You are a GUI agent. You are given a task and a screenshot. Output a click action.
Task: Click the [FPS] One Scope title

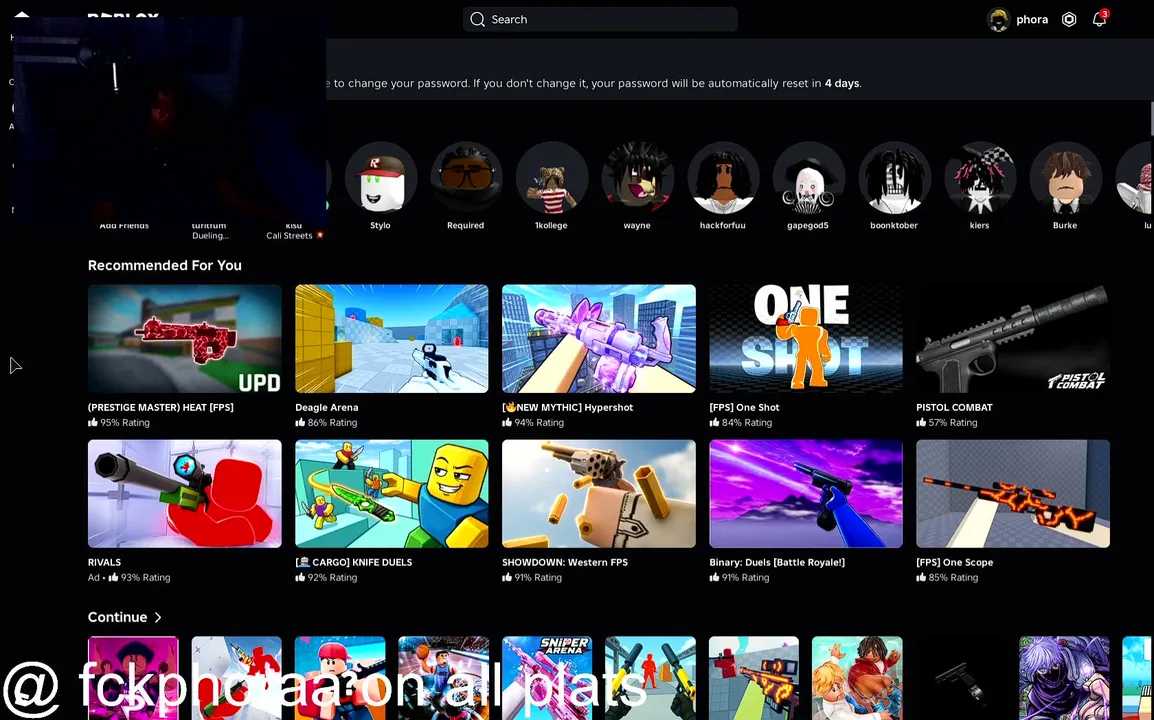tap(954, 562)
